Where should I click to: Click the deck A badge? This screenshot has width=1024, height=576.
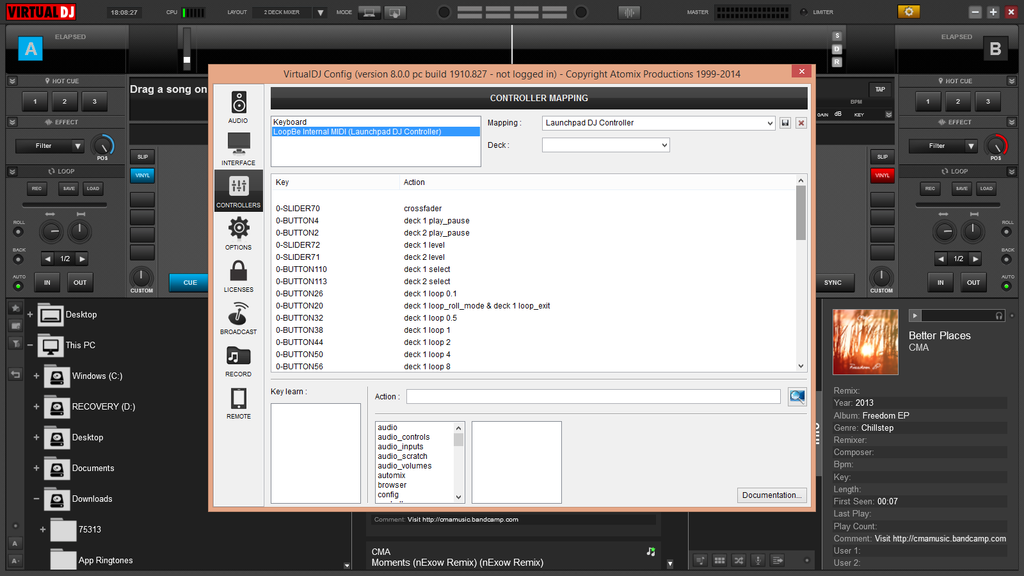pos(30,49)
